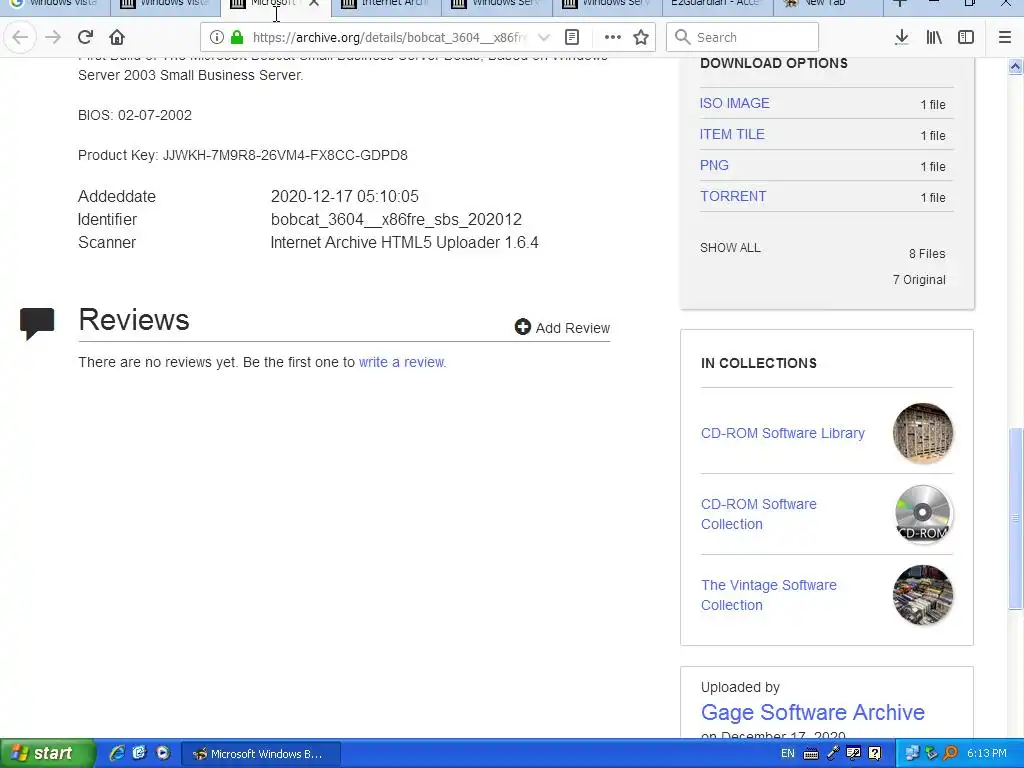
Task: Toggle the sidebars icon
Action: [966, 37]
